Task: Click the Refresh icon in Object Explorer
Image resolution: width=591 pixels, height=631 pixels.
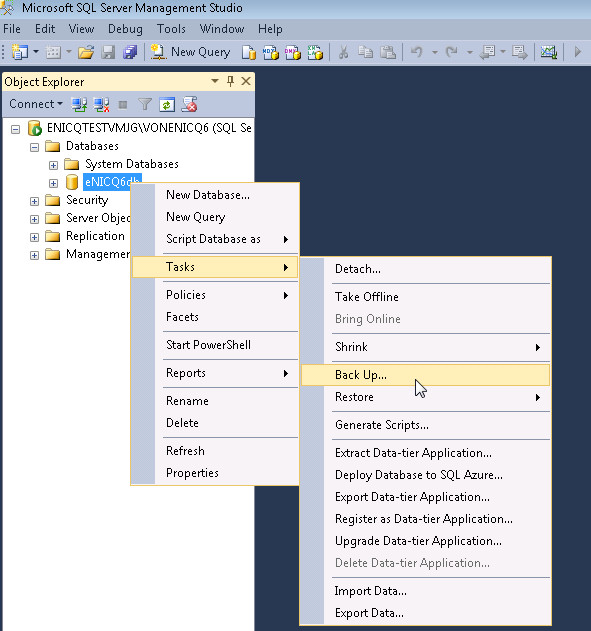Action: [x=167, y=105]
